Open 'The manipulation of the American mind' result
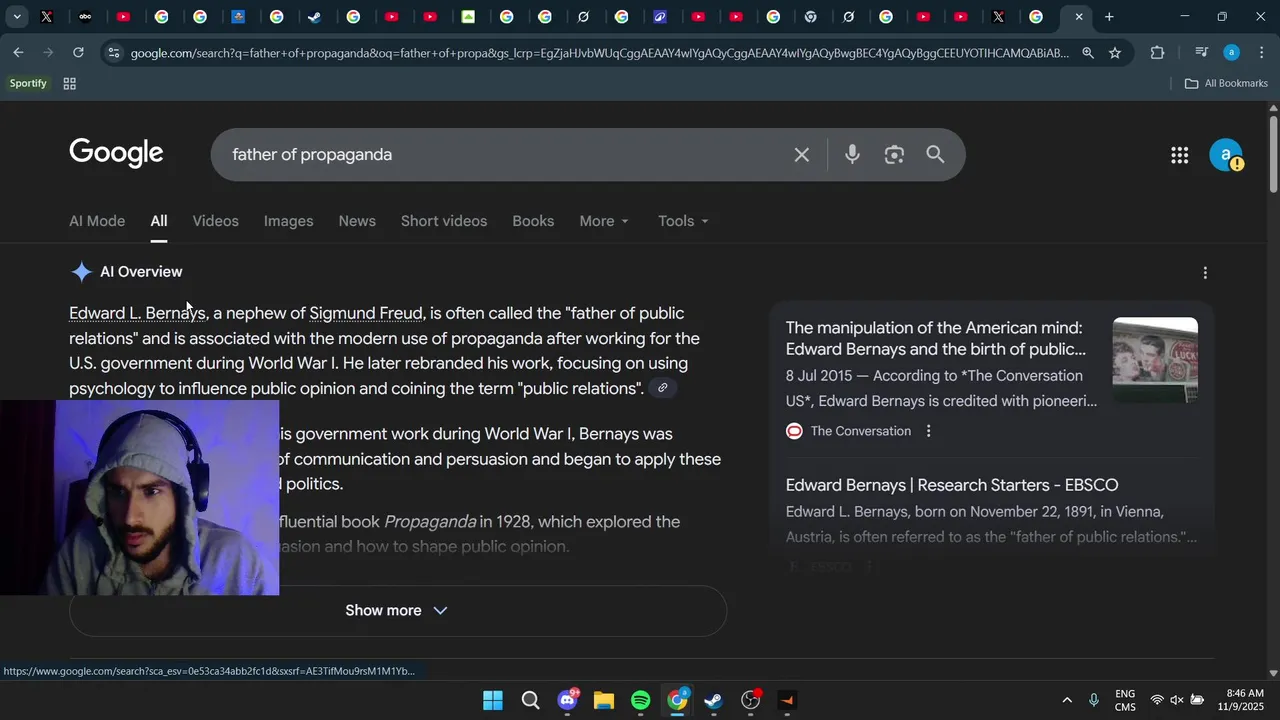The height and width of the screenshot is (720, 1280). coord(935,339)
